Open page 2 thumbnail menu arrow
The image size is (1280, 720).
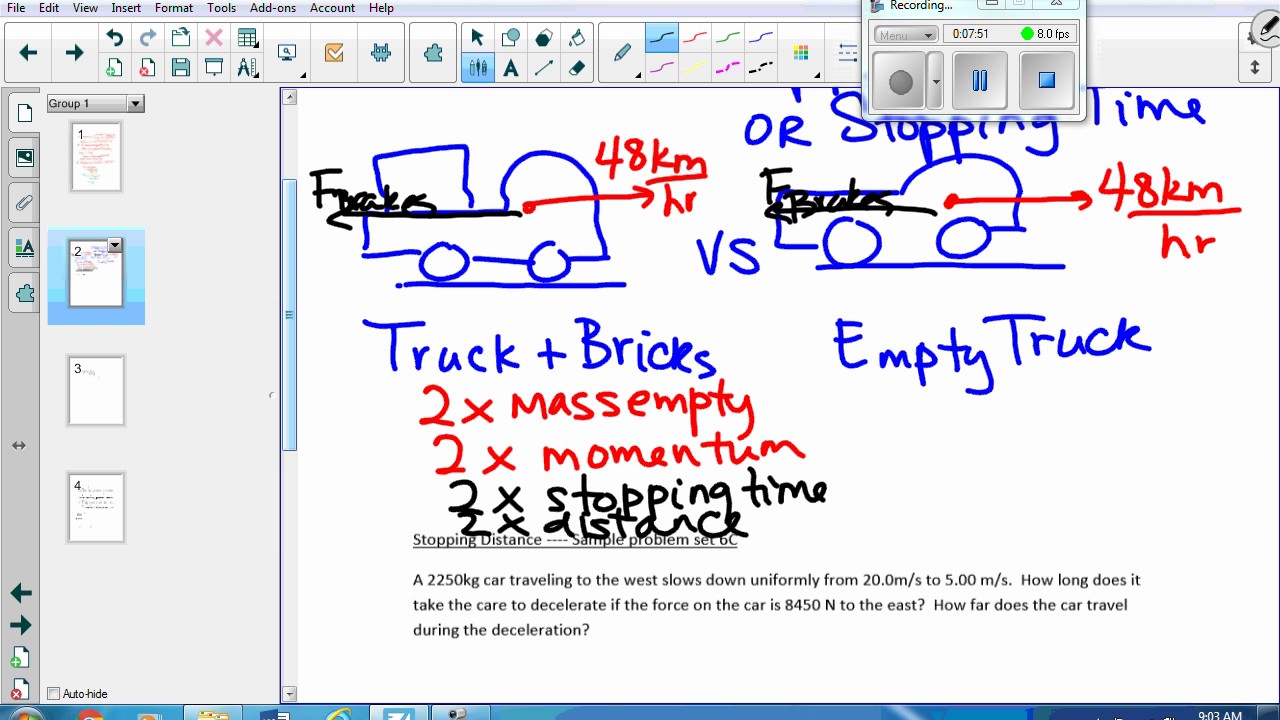pyautogui.click(x=115, y=245)
